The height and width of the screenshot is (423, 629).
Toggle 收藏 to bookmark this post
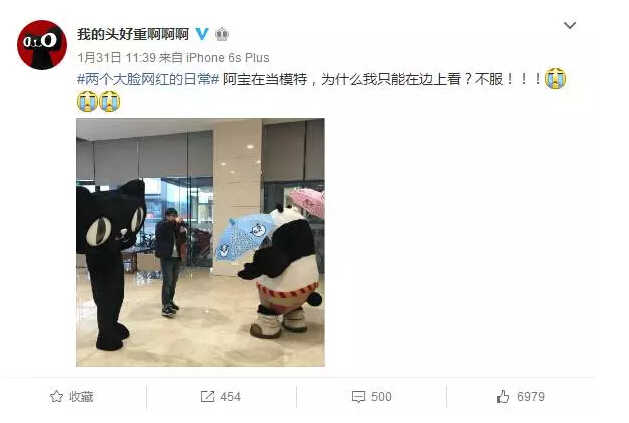tap(72, 397)
